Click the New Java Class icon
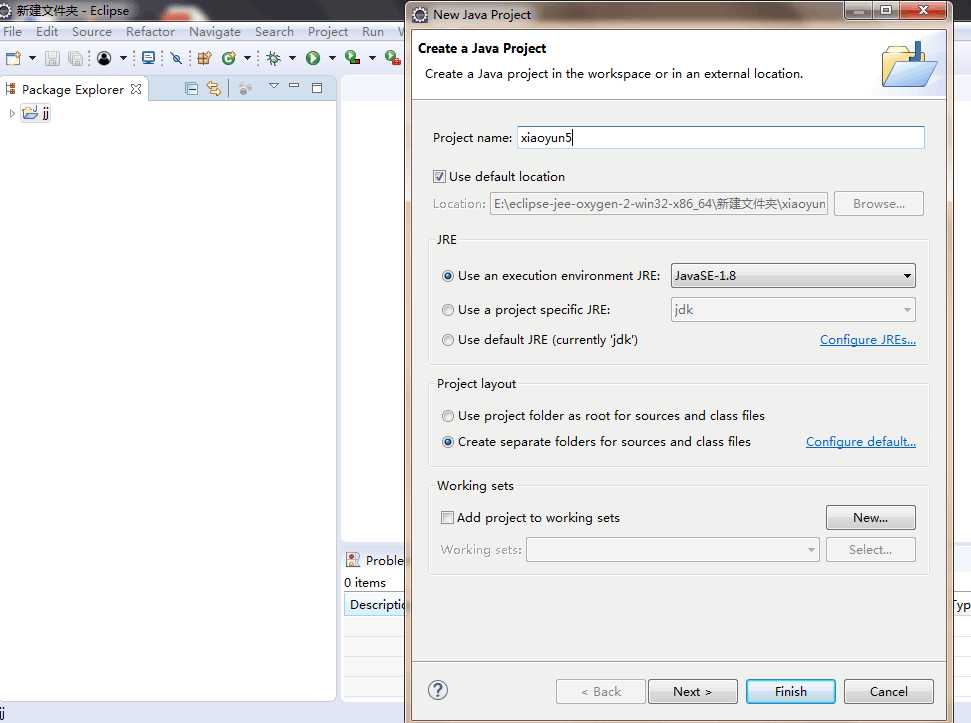This screenshot has width=971, height=723. 229,58
